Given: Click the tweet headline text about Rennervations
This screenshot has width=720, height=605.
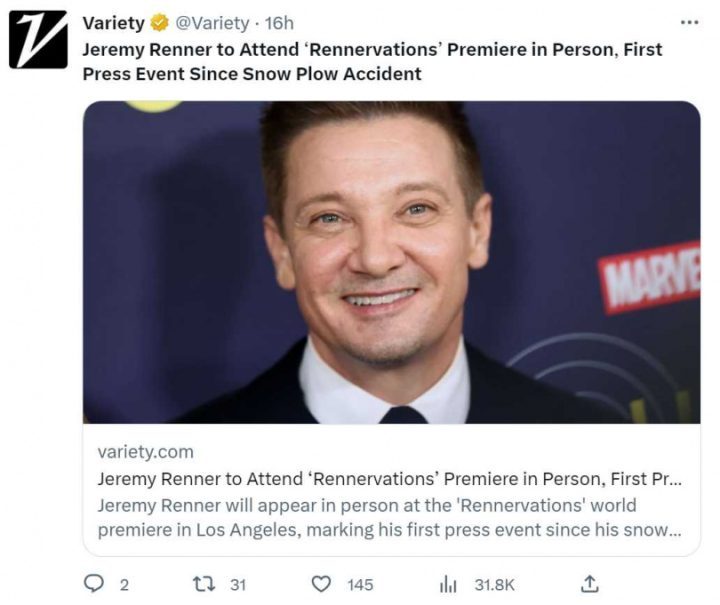Looking at the screenshot, I should [x=372, y=61].
